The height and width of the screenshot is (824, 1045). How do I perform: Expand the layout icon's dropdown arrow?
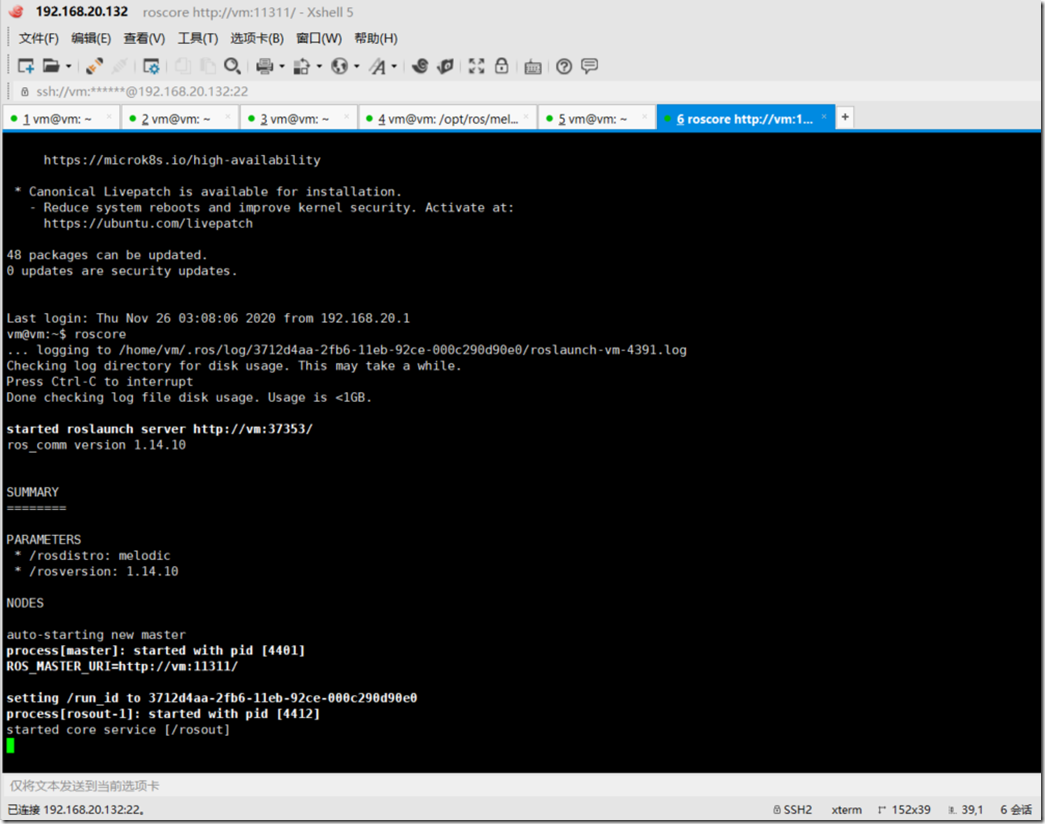[319, 67]
